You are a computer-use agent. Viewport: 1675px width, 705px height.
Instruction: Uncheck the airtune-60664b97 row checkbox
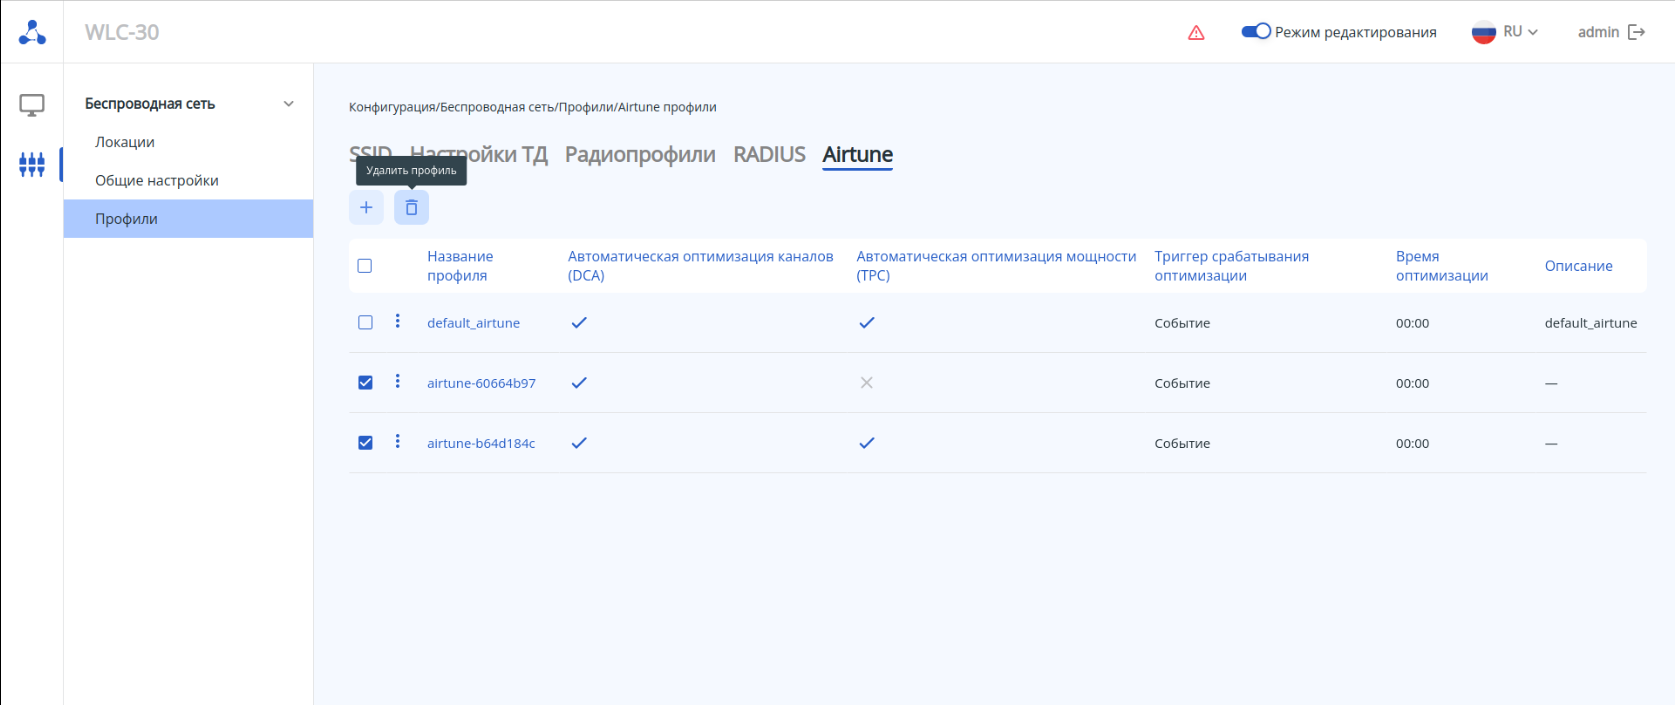pos(365,383)
